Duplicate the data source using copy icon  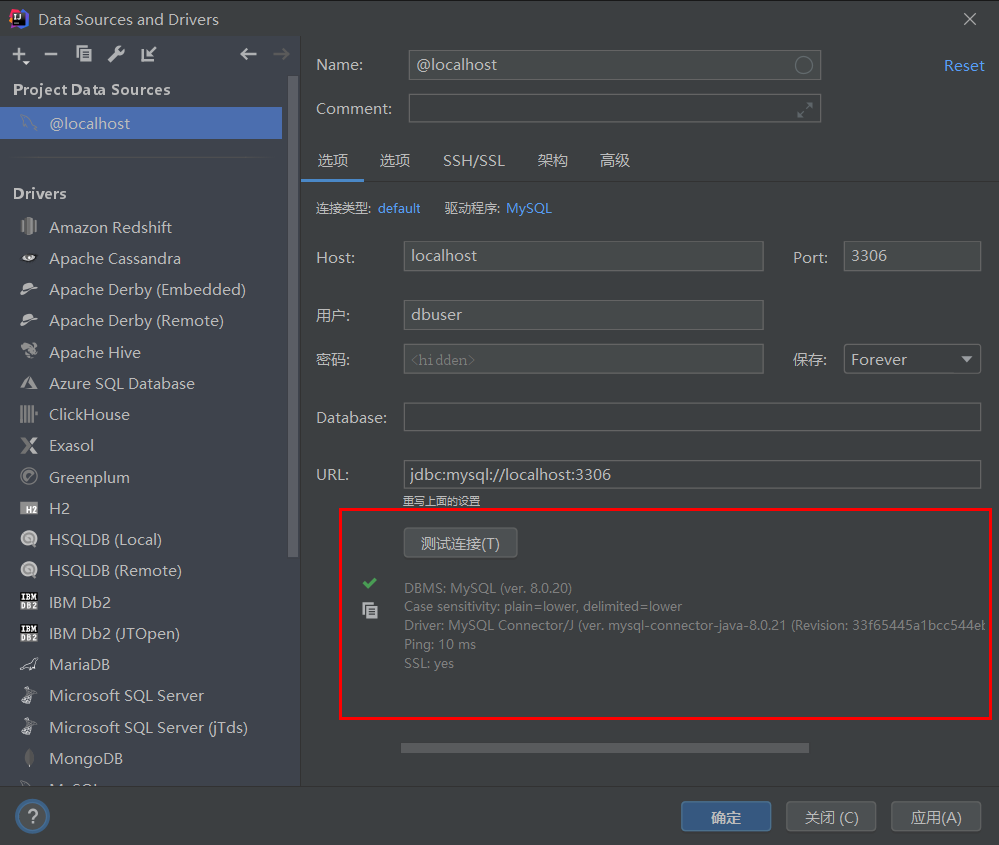point(83,54)
